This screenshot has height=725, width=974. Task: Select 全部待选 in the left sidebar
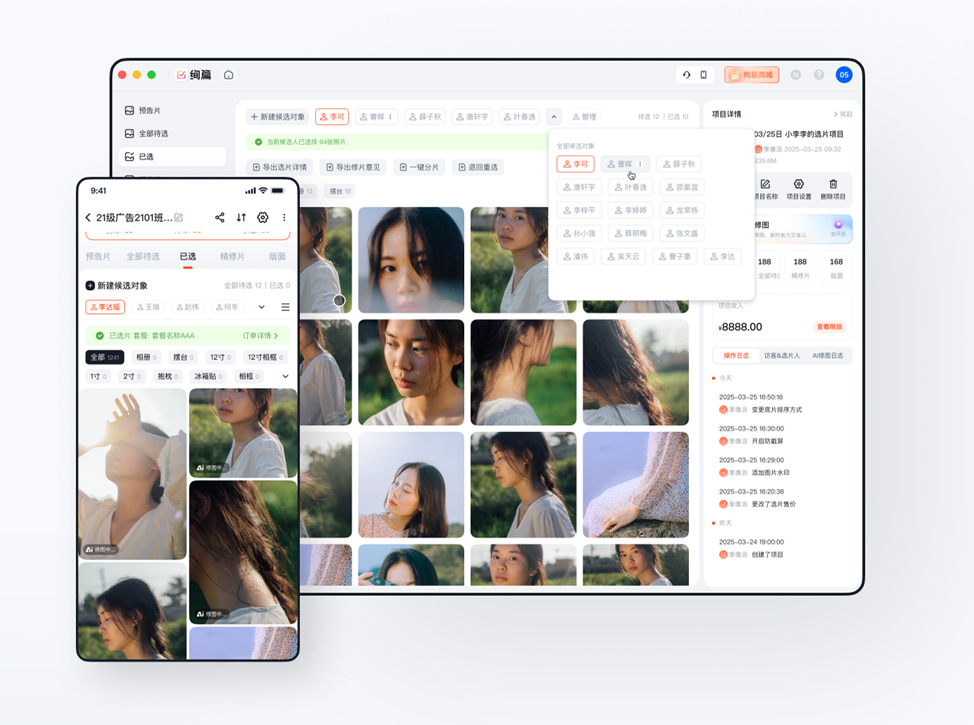pos(153,133)
